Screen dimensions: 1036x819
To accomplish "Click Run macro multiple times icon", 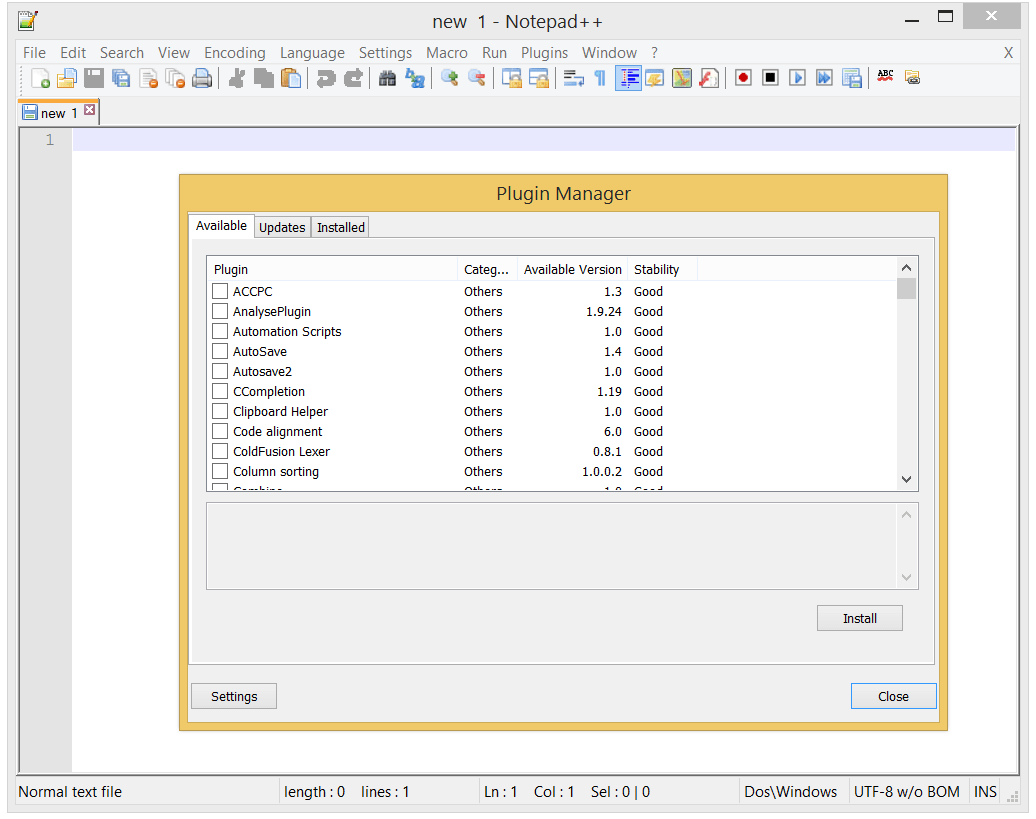I will (x=825, y=78).
